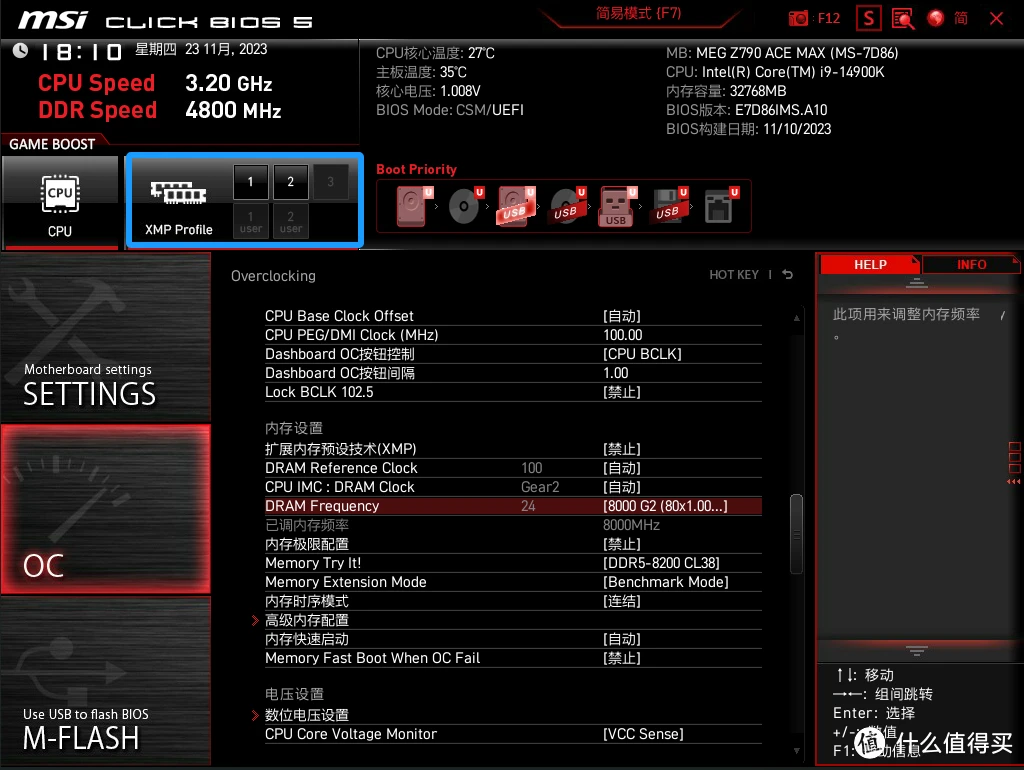This screenshot has width=1024, height=770.
Task: Open 内存时序模式 setting
Action: click(513, 601)
